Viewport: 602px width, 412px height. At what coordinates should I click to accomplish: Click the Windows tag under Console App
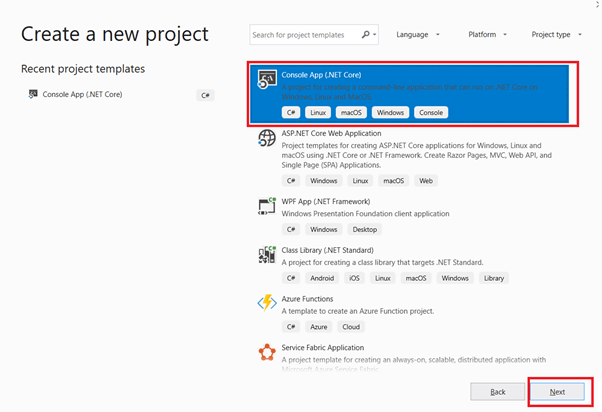(390, 113)
